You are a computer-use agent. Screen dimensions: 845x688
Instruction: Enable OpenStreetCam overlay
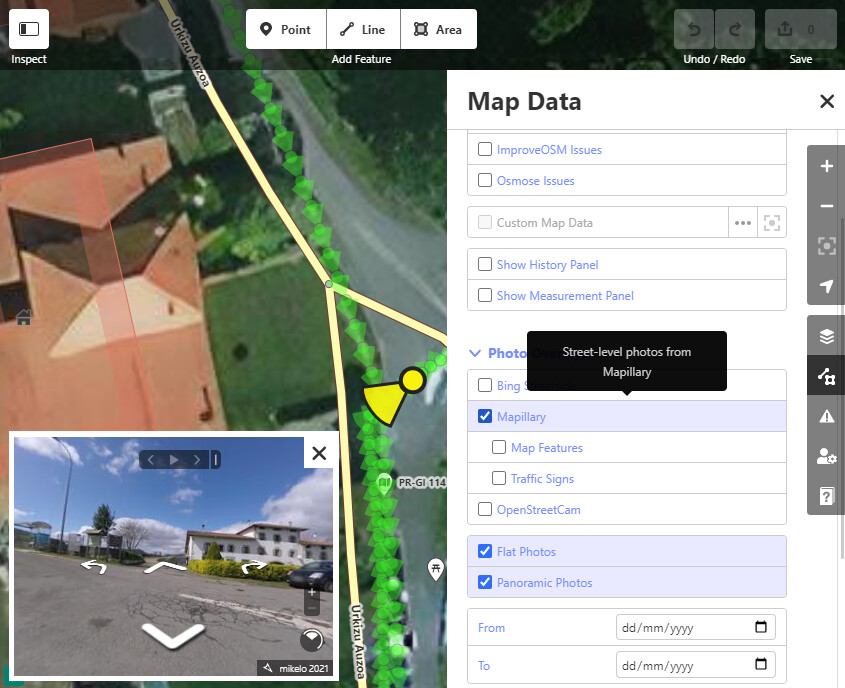(484, 509)
